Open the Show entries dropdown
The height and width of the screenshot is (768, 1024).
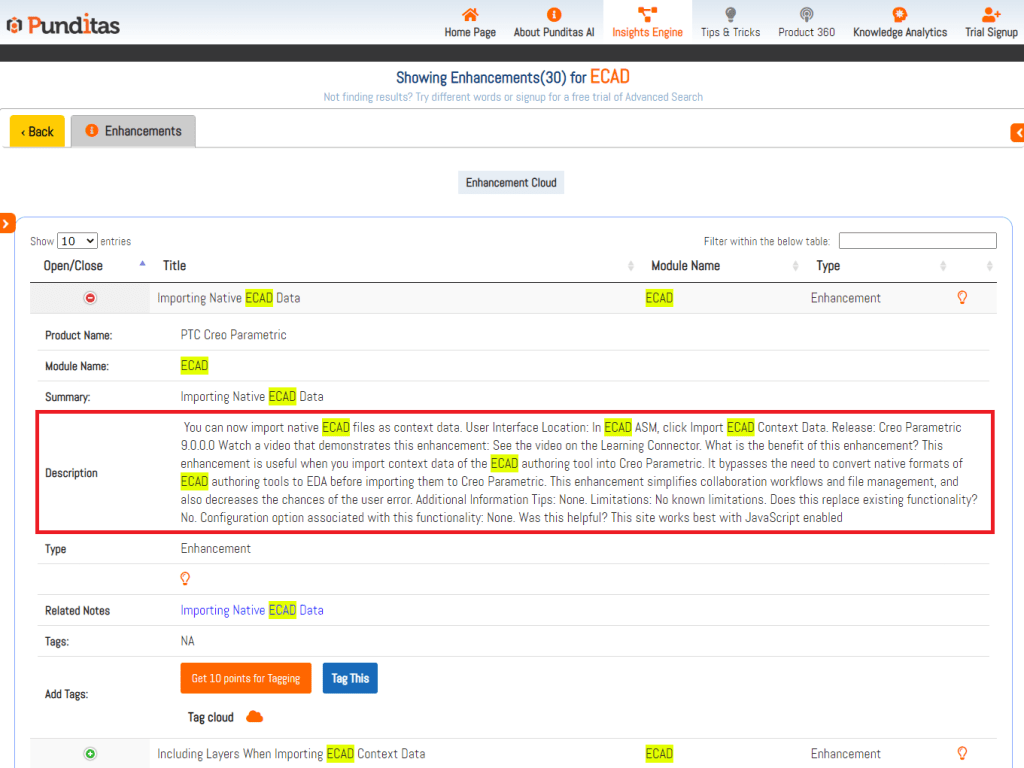point(77,241)
